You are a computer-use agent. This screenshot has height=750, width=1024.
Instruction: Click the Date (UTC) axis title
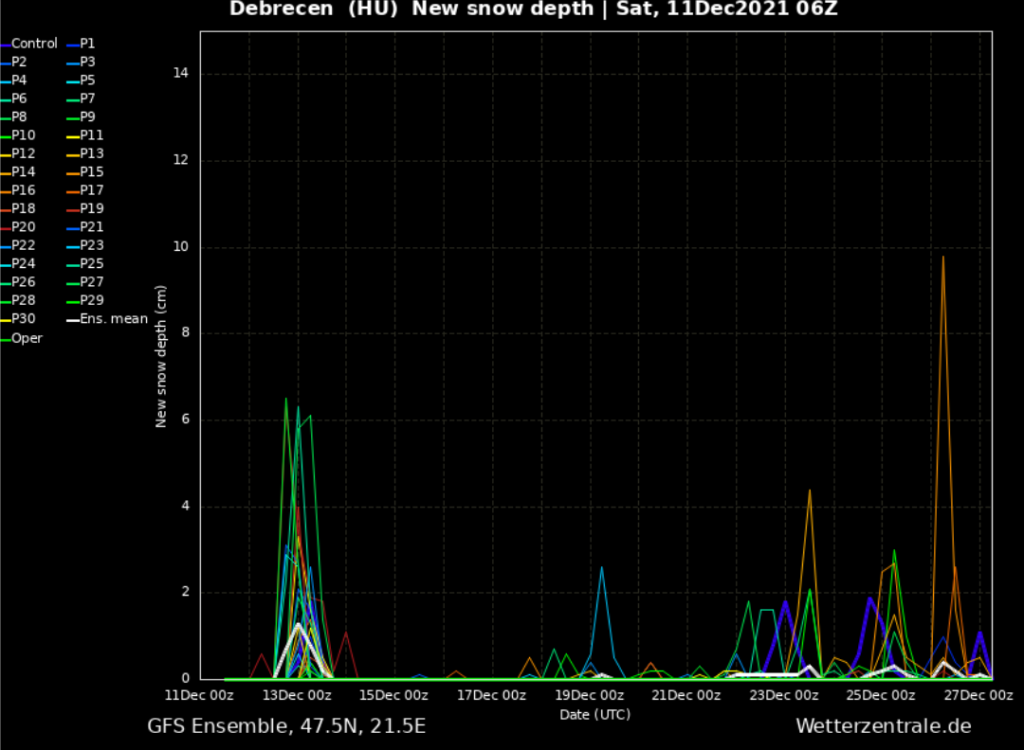click(x=595, y=714)
